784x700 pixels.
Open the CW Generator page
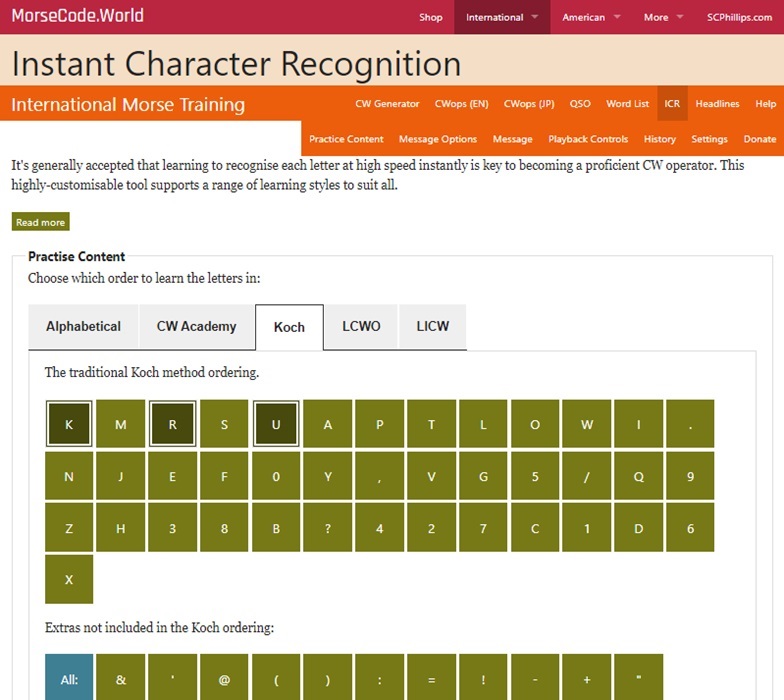click(x=387, y=104)
